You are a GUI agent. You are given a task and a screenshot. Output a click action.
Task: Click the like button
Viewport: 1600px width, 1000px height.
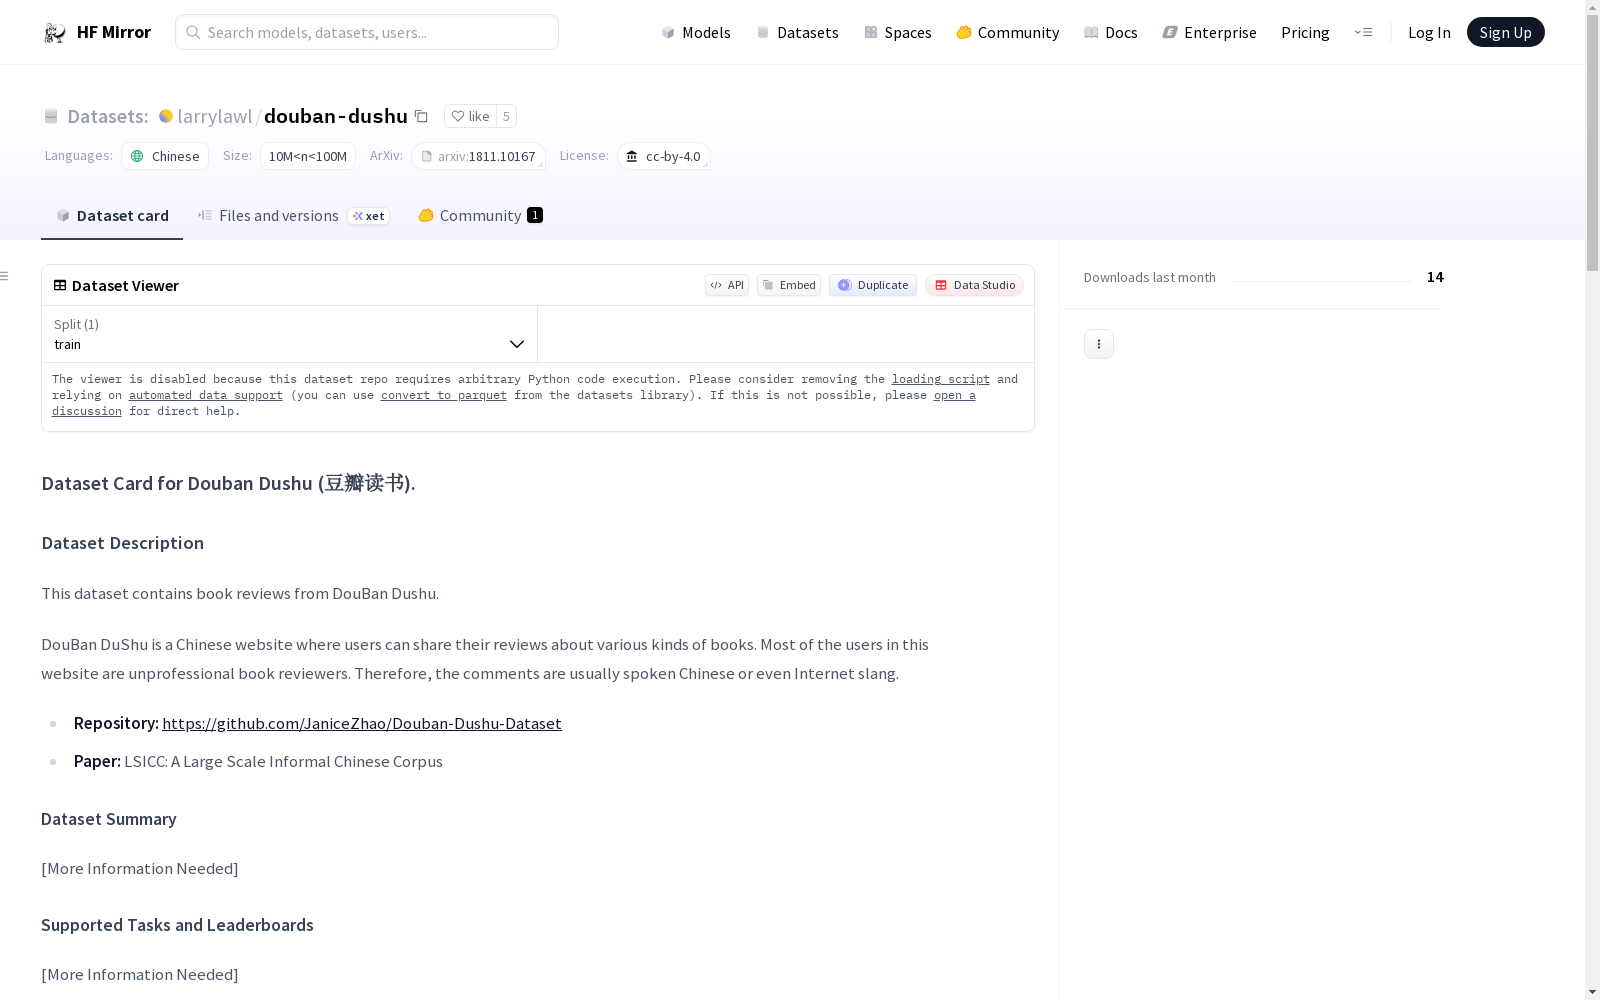(x=470, y=116)
